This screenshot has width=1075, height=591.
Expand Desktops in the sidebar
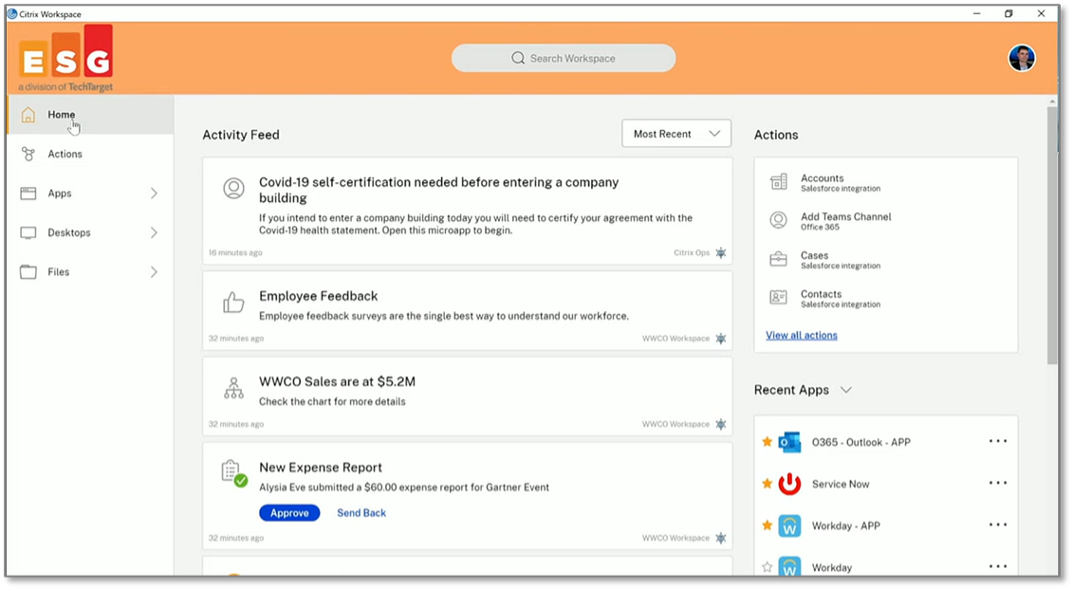(x=153, y=233)
